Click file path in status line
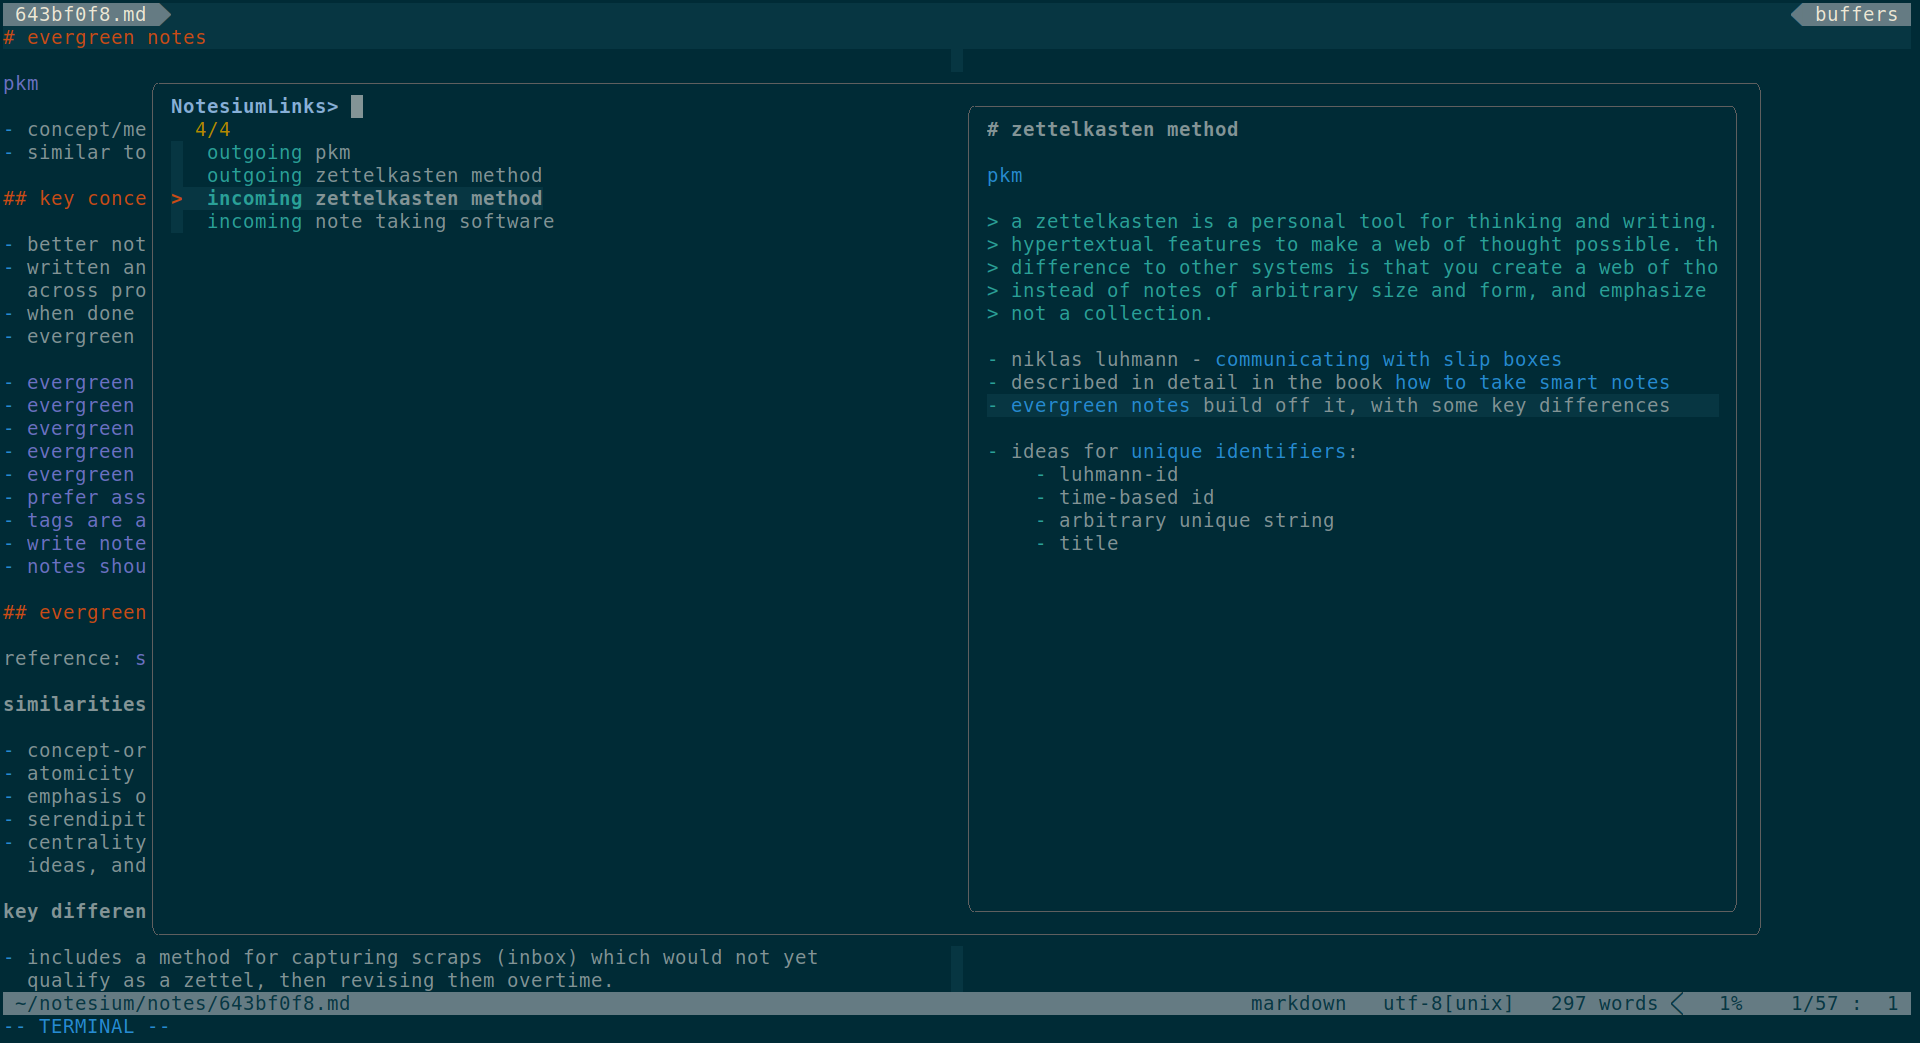This screenshot has height=1043, width=1920. pos(182,1003)
